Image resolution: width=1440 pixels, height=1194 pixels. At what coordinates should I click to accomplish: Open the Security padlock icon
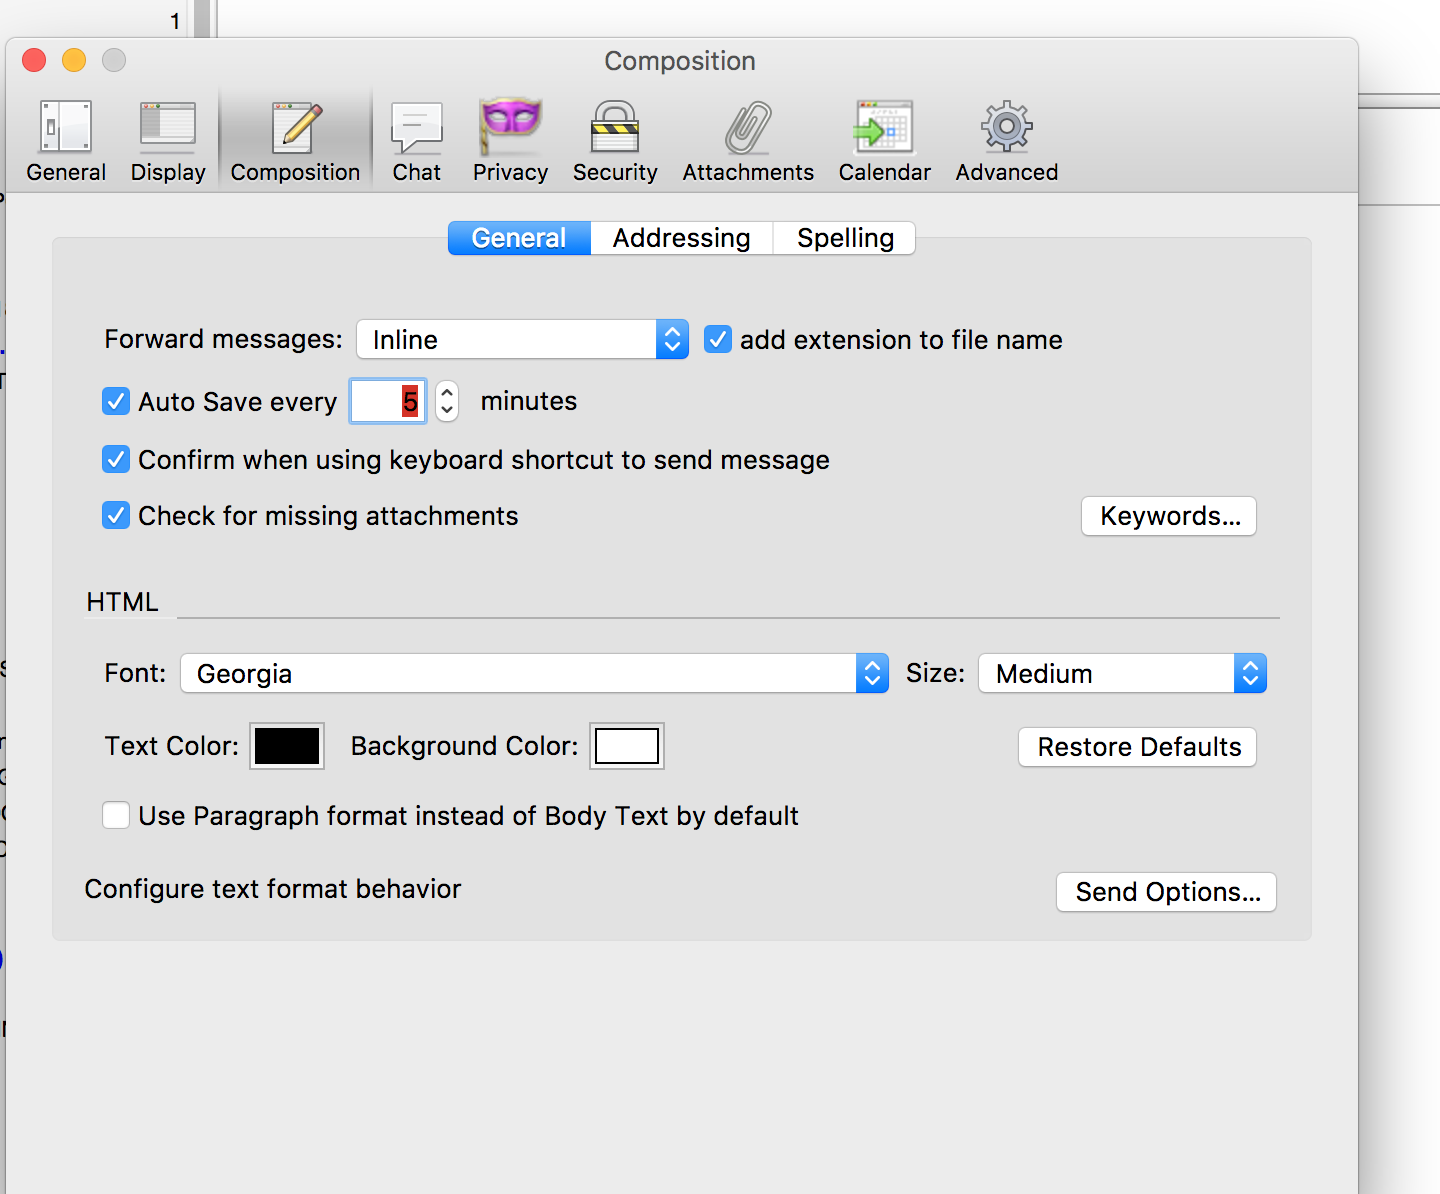615,127
